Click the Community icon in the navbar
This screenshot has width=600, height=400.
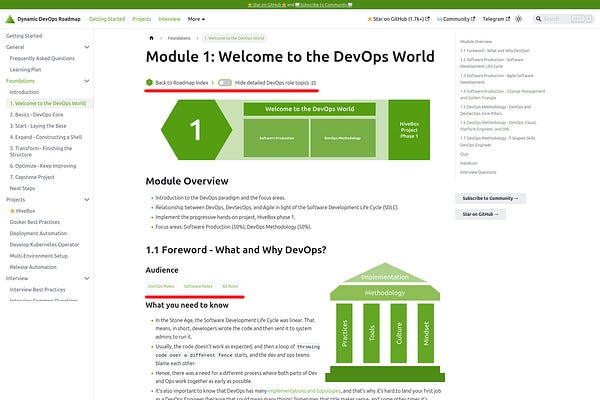click(439, 19)
